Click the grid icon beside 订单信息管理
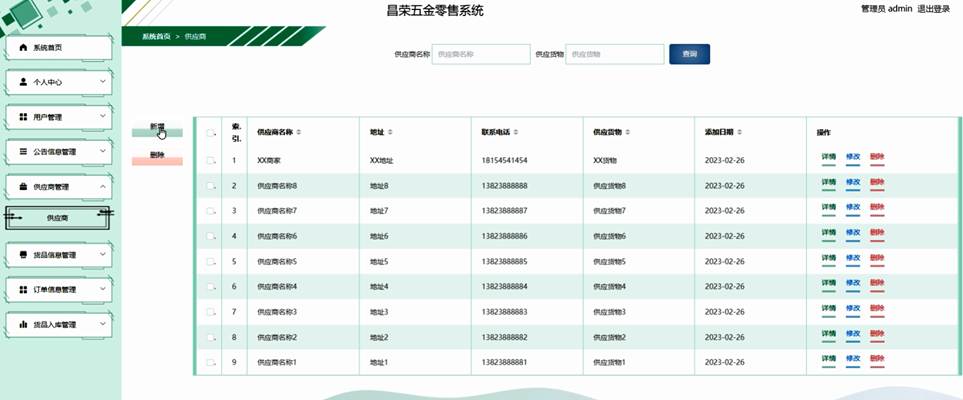This screenshot has width=963, height=400. [23, 289]
